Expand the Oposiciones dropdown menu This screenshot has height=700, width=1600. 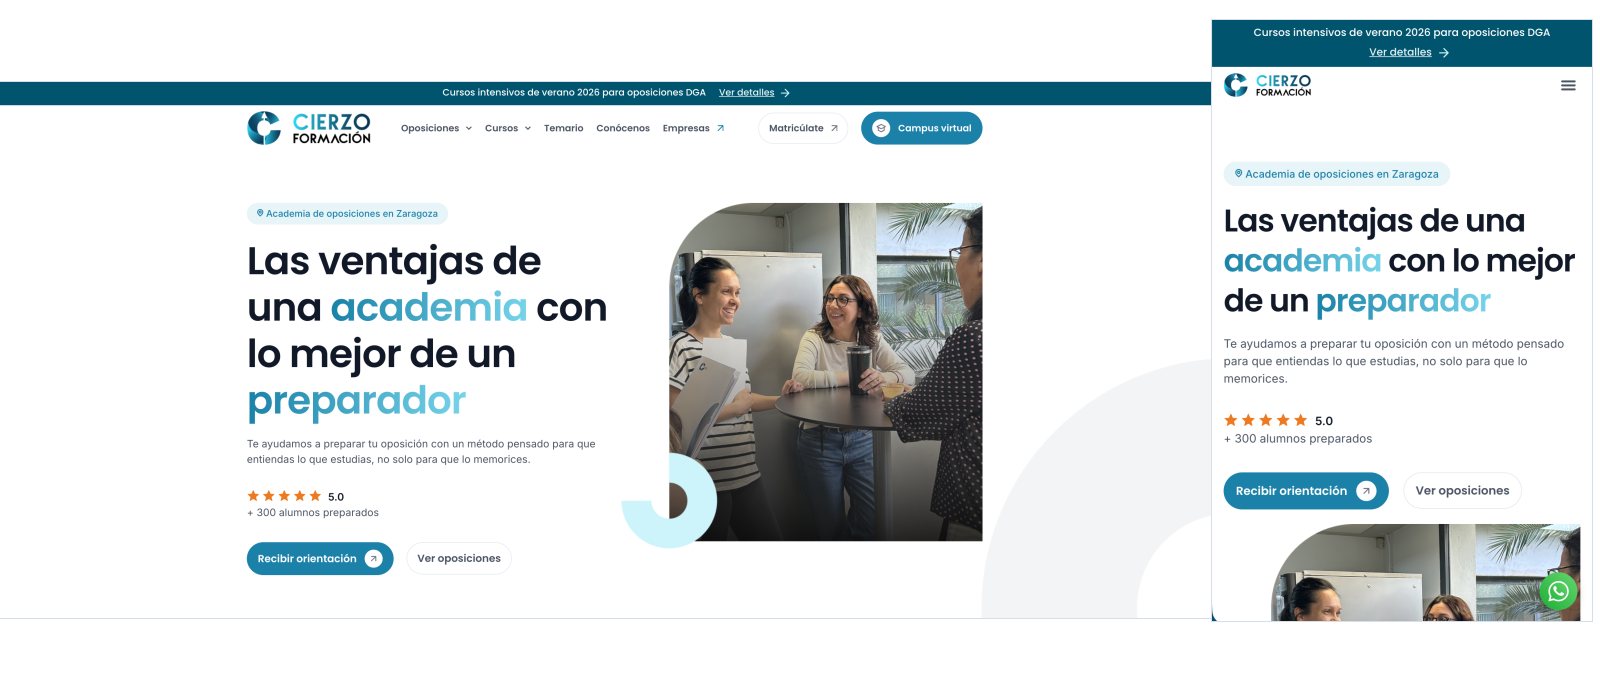pos(436,128)
